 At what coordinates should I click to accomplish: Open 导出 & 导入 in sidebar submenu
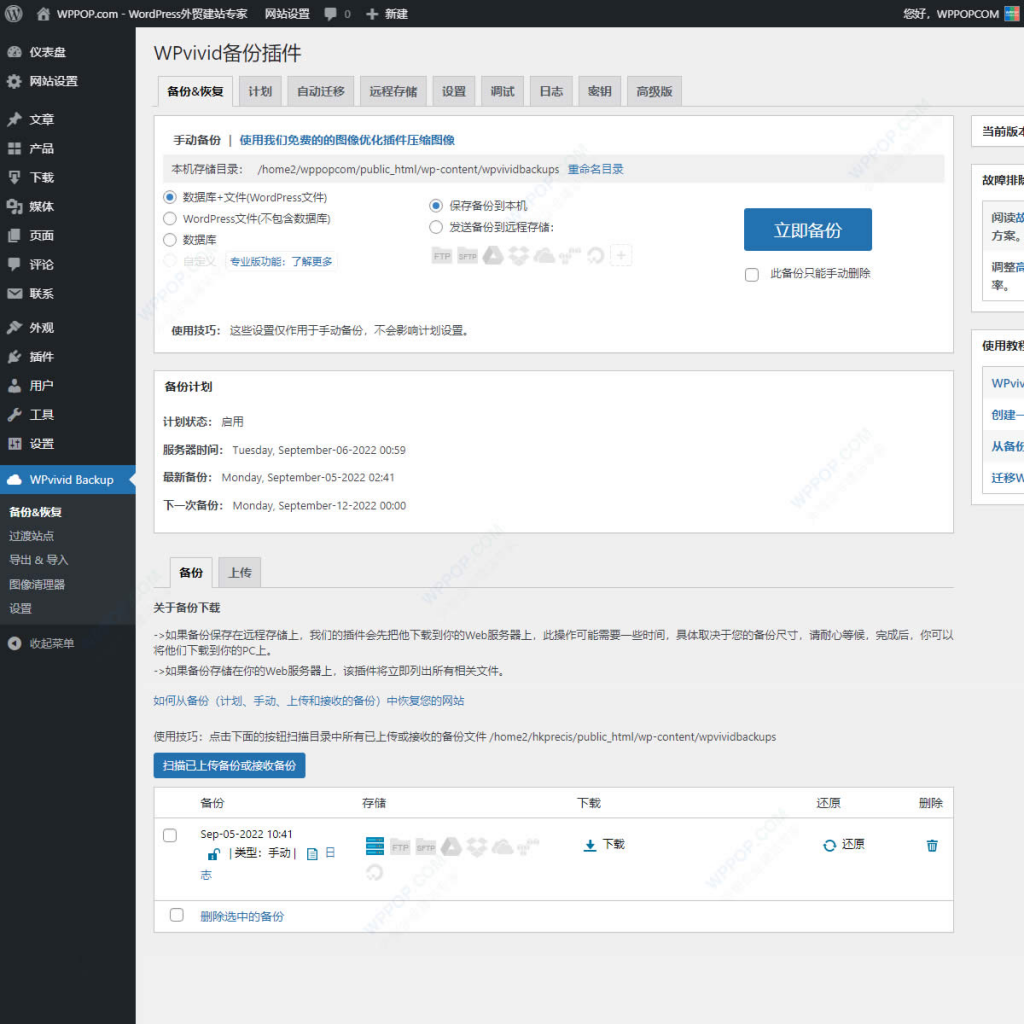(x=39, y=560)
